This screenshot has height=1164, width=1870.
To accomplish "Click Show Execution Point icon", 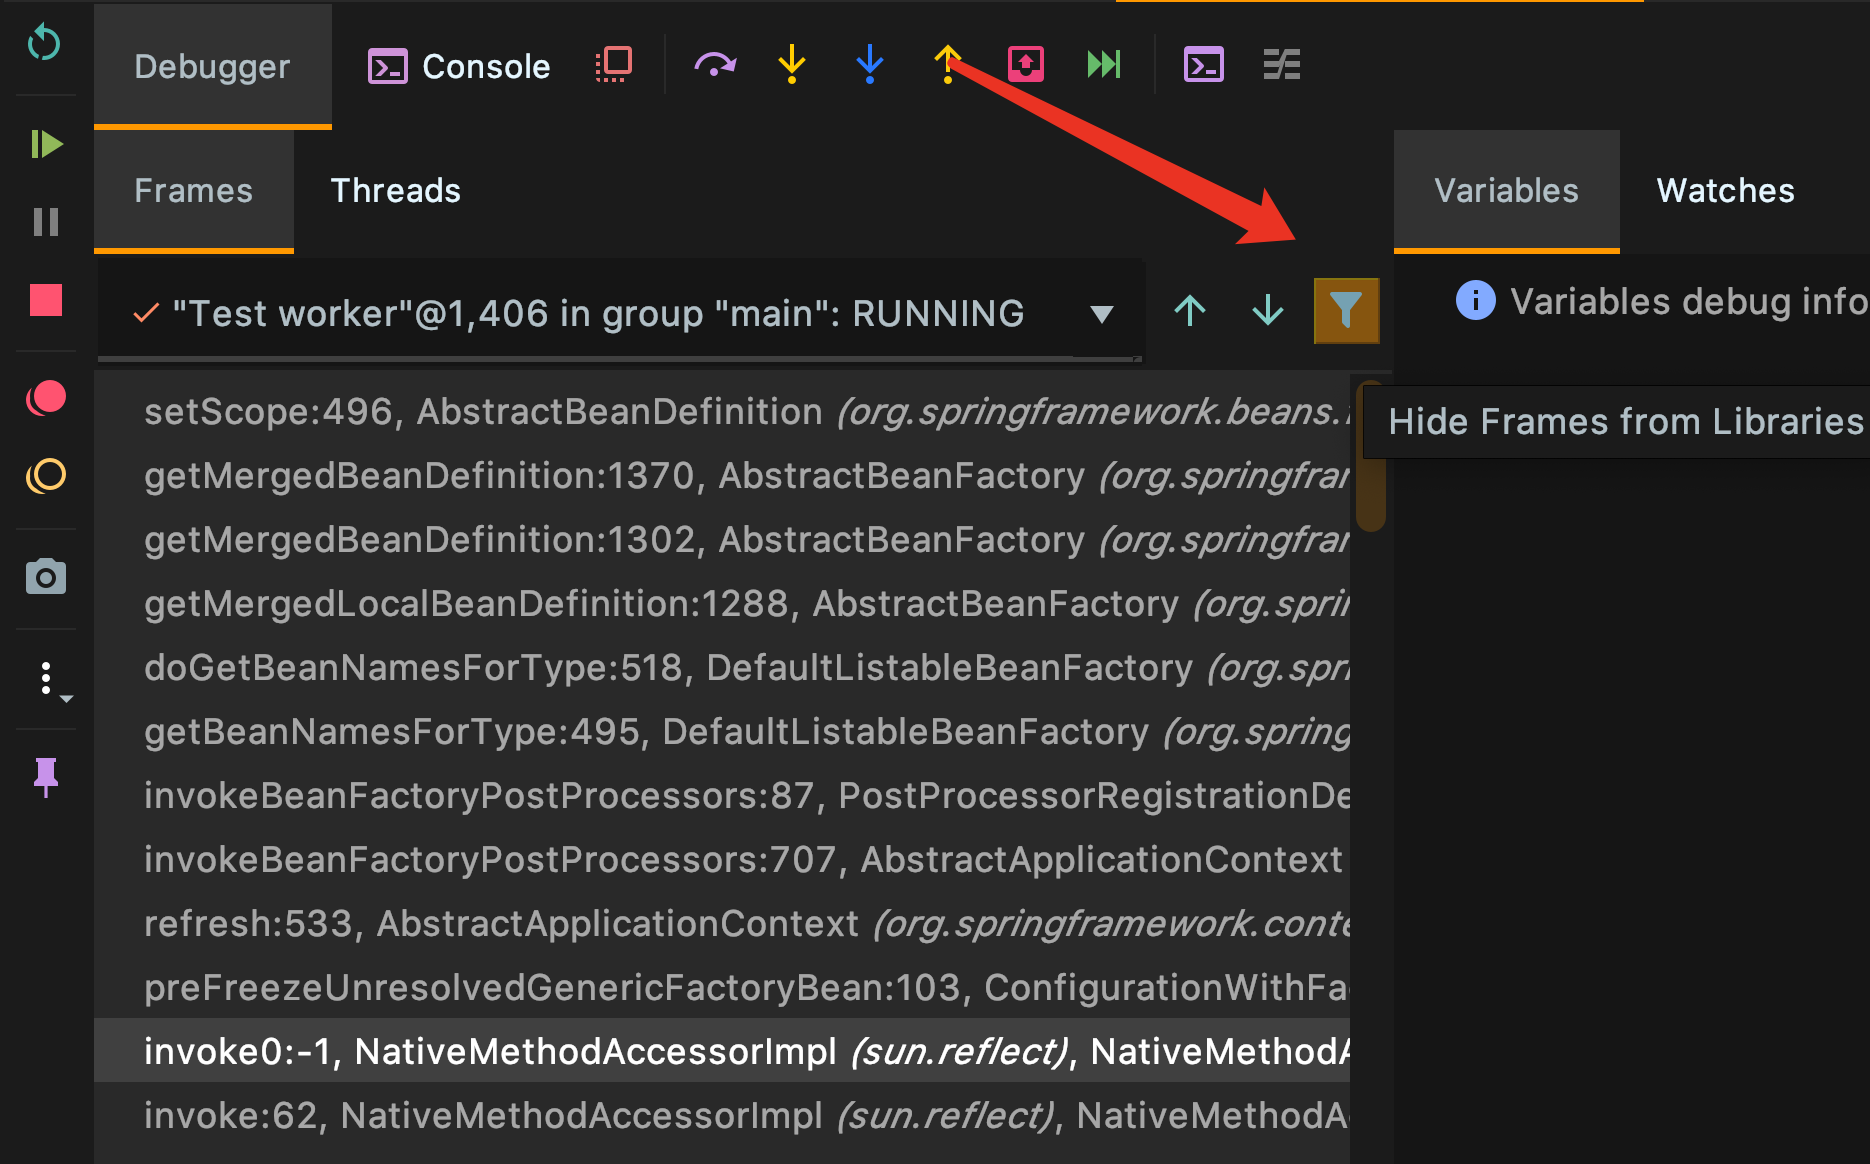I will click(614, 65).
